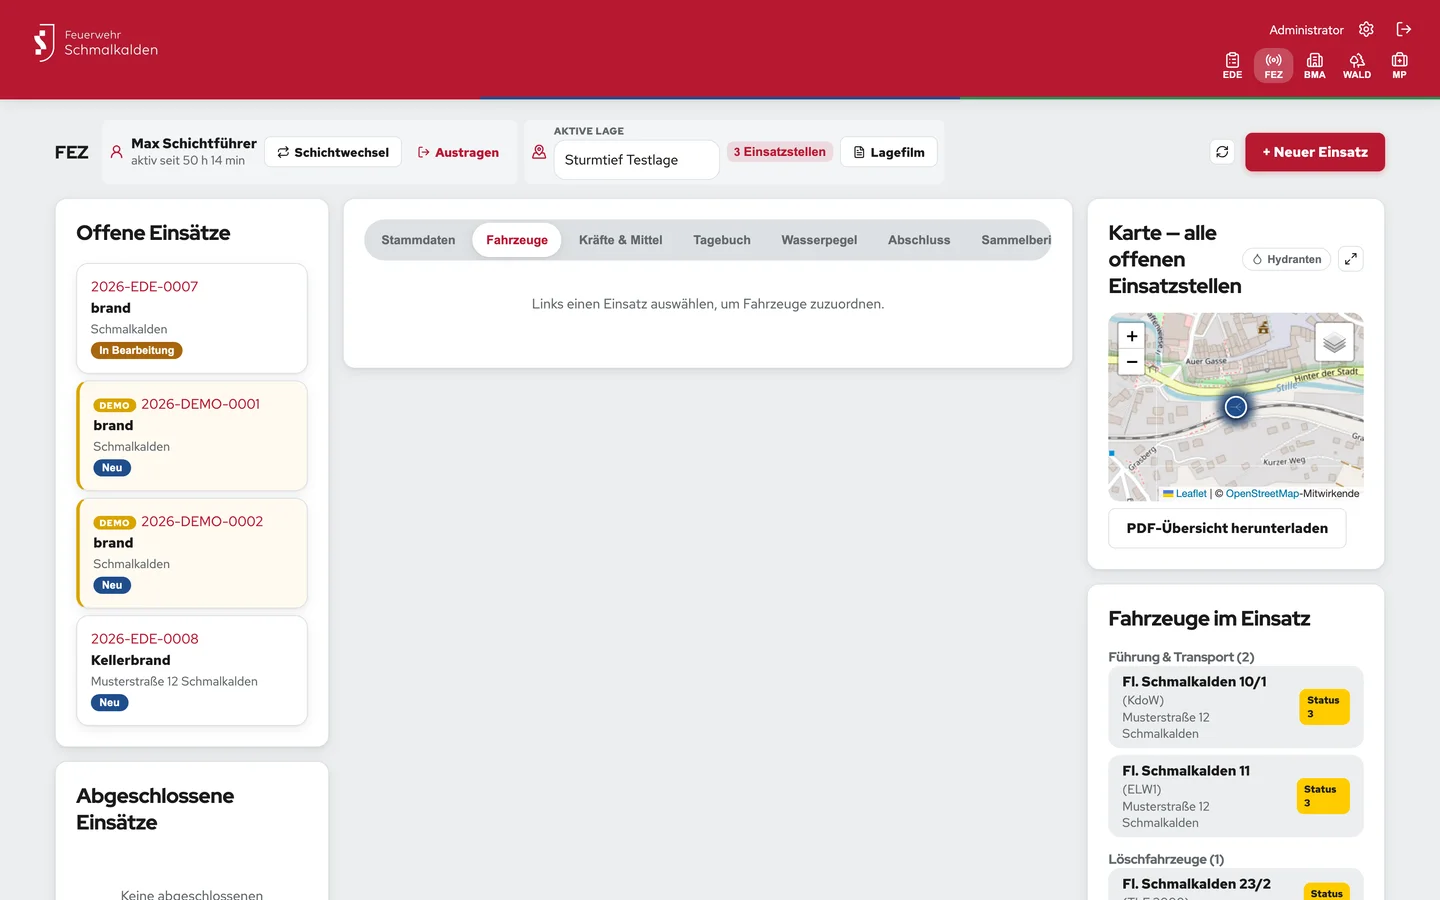This screenshot has height=900, width=1440.
Task: Select vehicle Fl. Schmalkalden 23/2
Action: [1236, 885]
